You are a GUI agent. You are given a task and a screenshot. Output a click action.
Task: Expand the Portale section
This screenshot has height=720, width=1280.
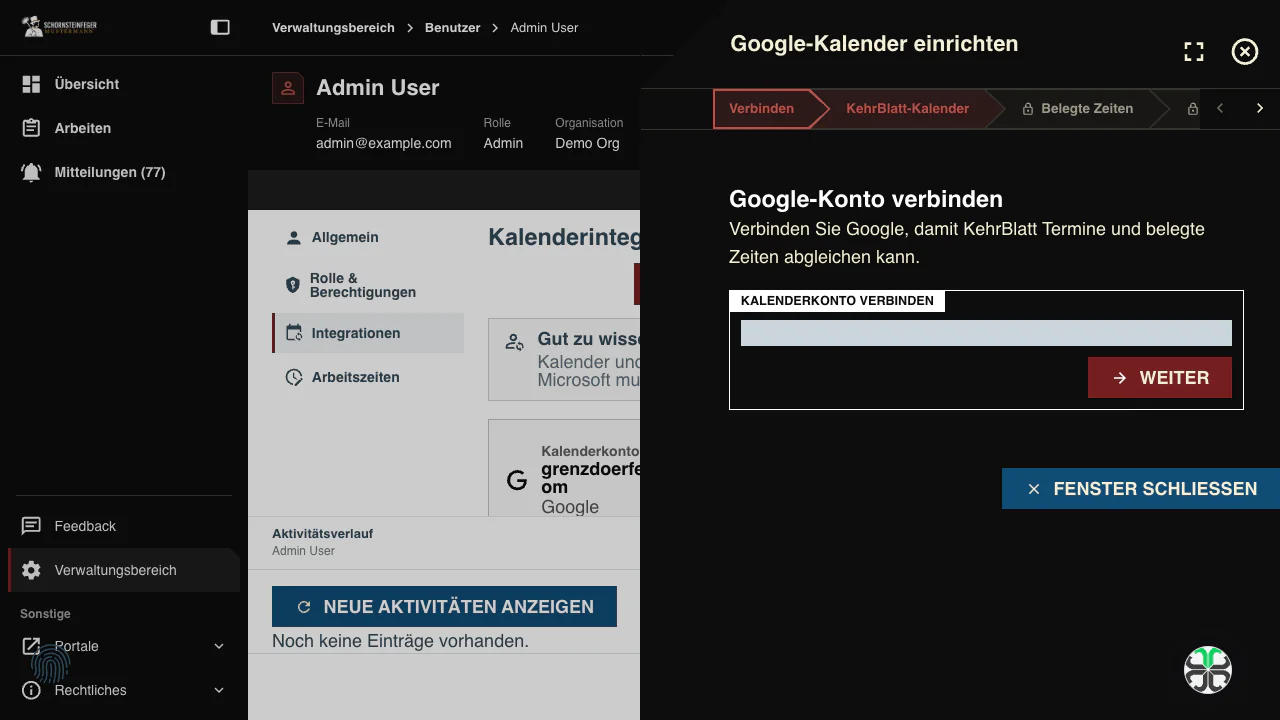tap(124, 646)
